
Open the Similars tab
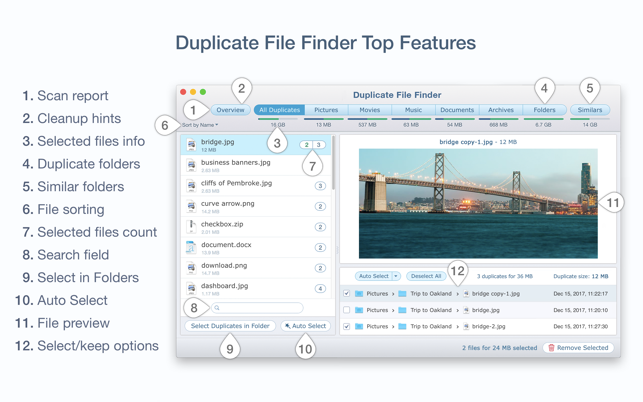click(x=589, y=110)
